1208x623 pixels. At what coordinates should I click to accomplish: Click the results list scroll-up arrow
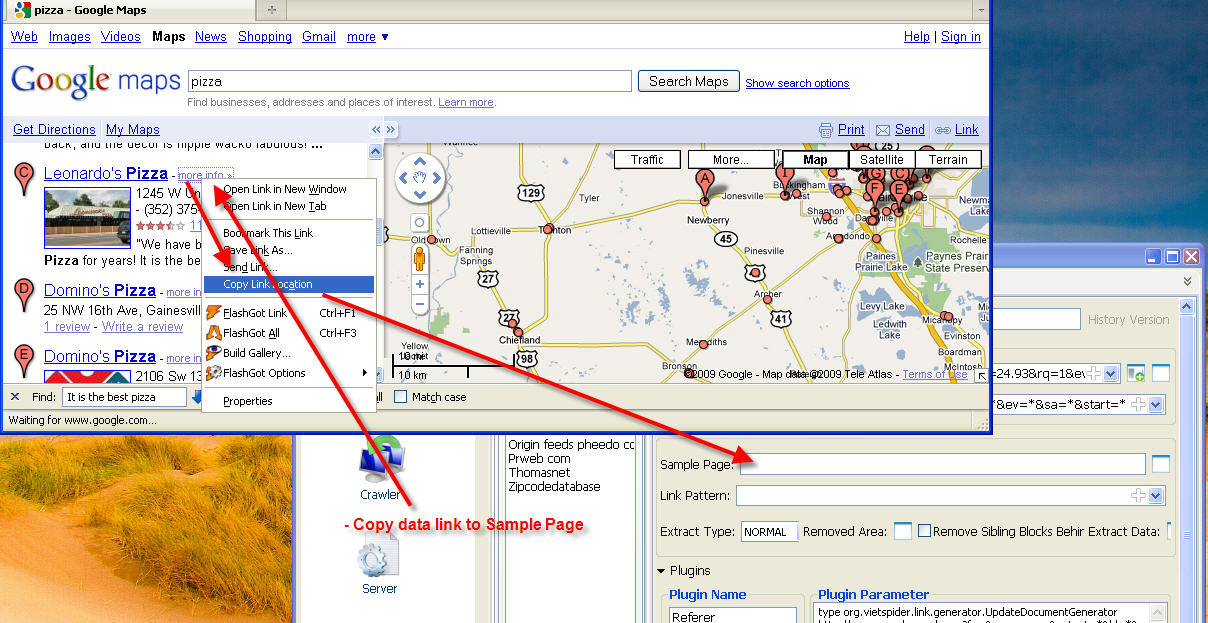coord(376,151)
